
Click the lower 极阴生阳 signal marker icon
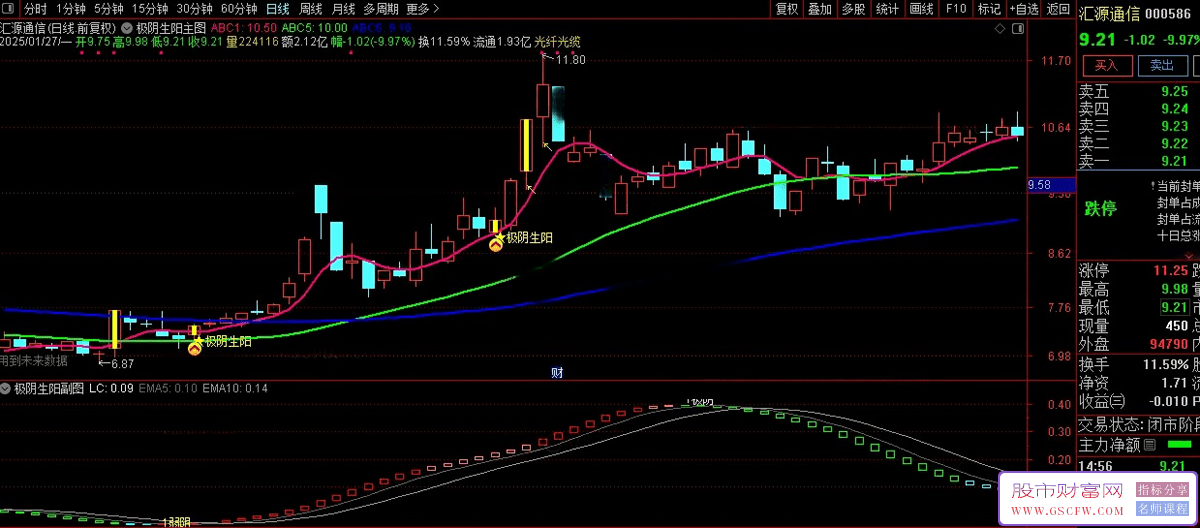click(x=195, y=348)
